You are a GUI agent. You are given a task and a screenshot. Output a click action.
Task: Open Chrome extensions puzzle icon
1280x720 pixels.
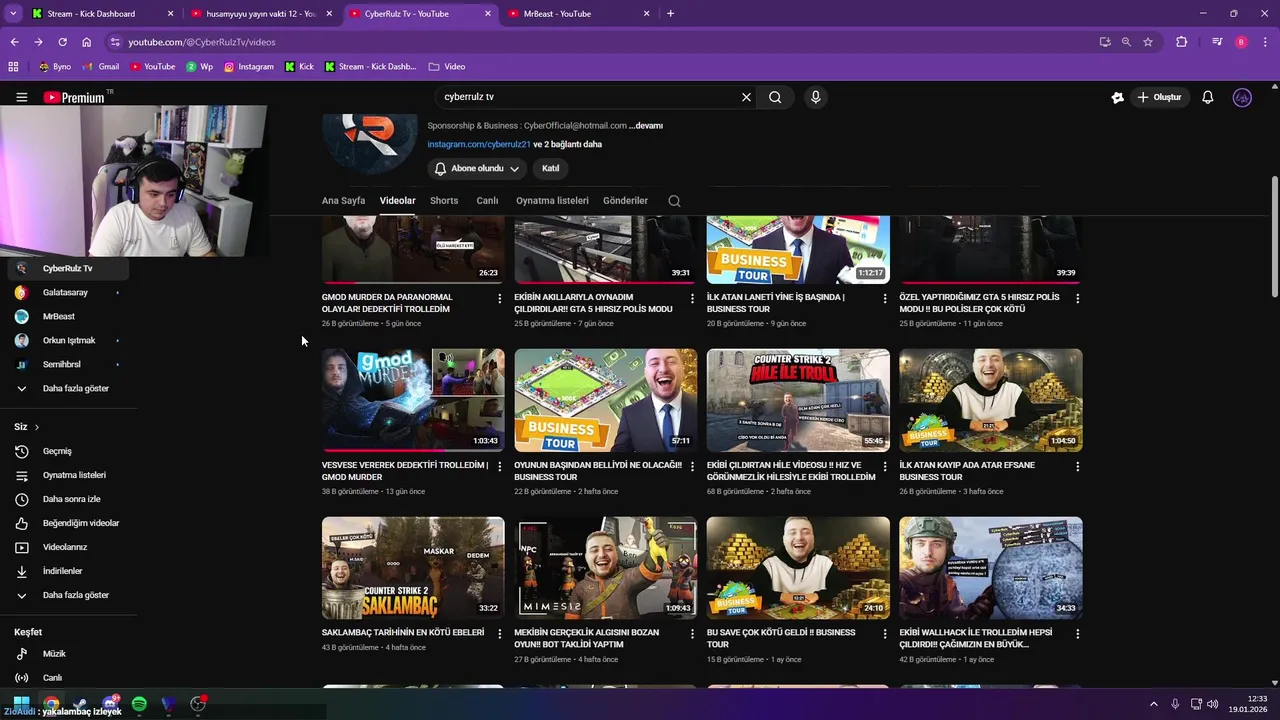pyautogui.click(x=1182, y=42)
